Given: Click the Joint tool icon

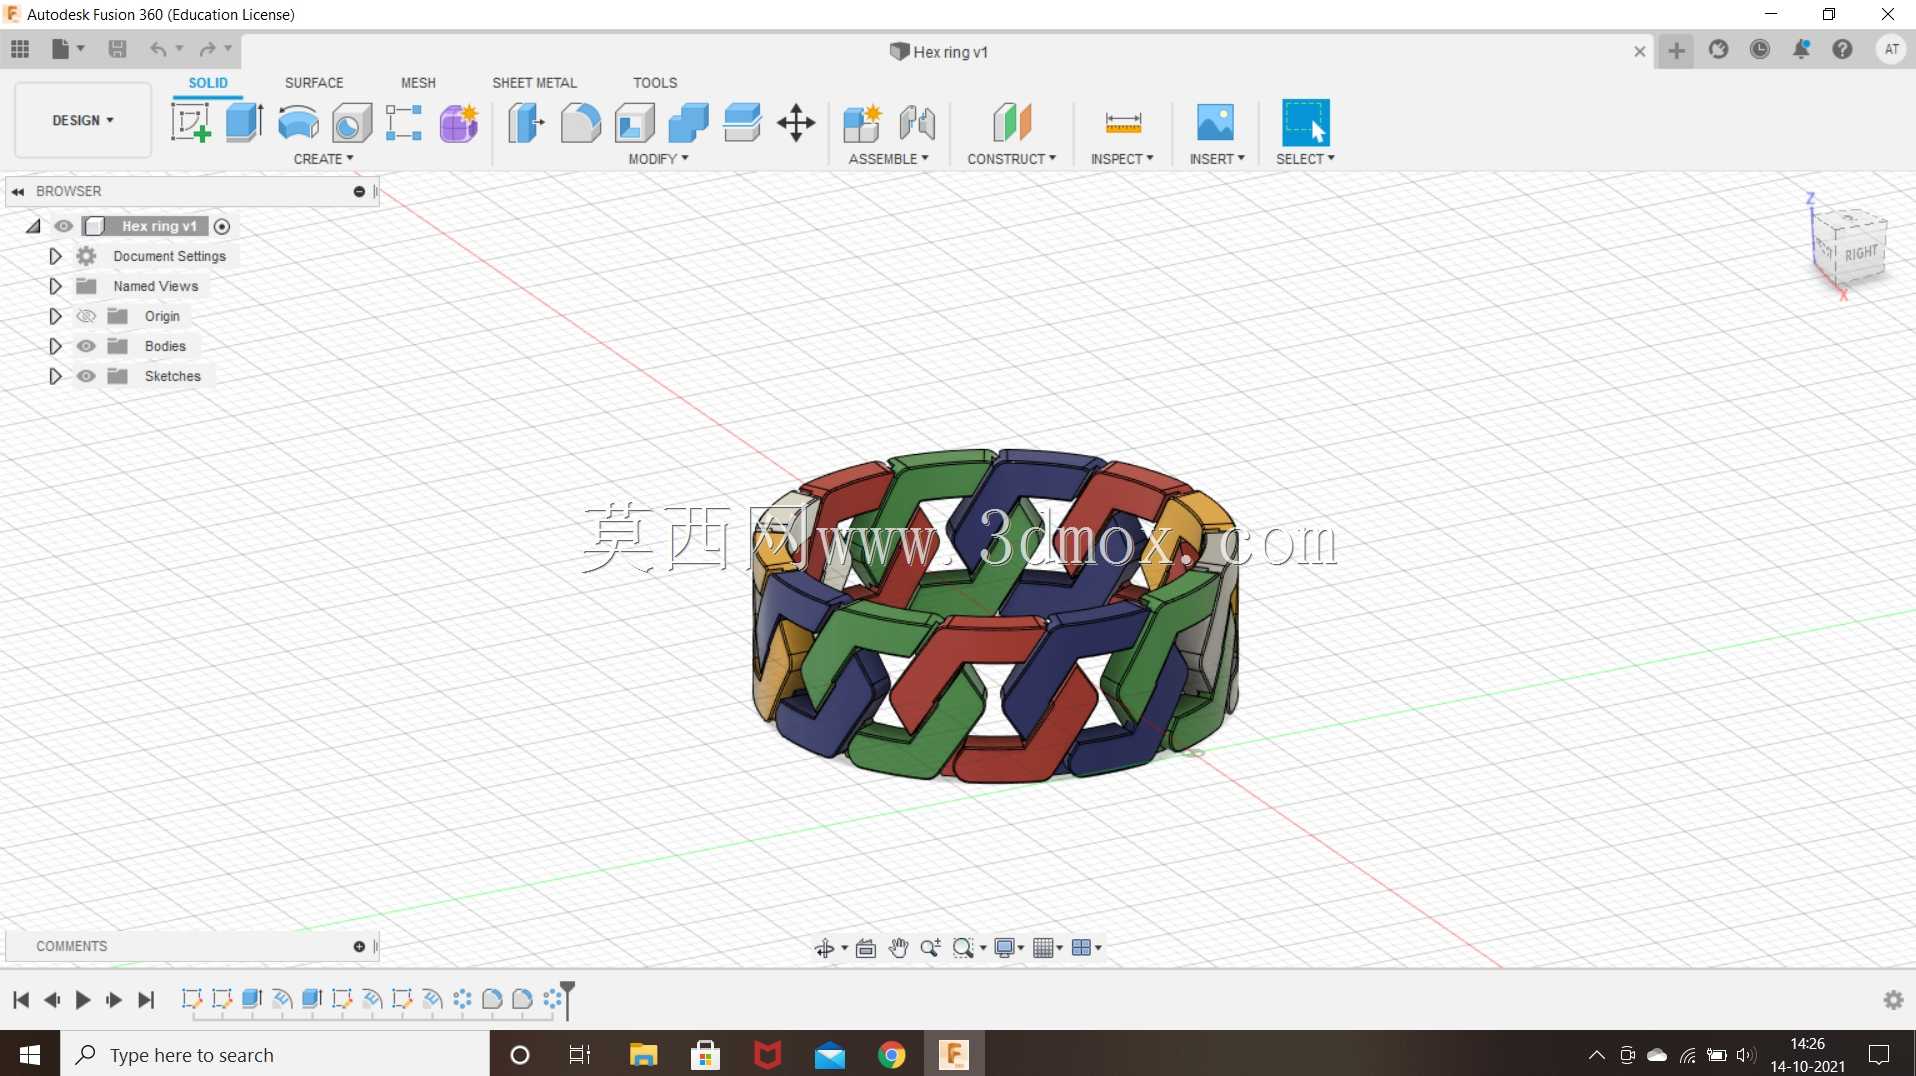Looking at the screenshot, I should pos(917,123).
